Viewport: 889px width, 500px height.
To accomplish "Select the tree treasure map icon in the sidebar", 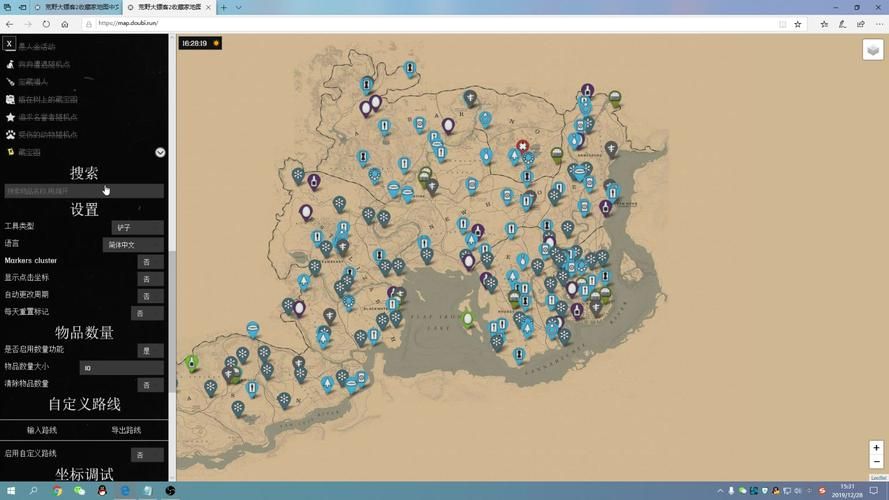I will 10,100.
